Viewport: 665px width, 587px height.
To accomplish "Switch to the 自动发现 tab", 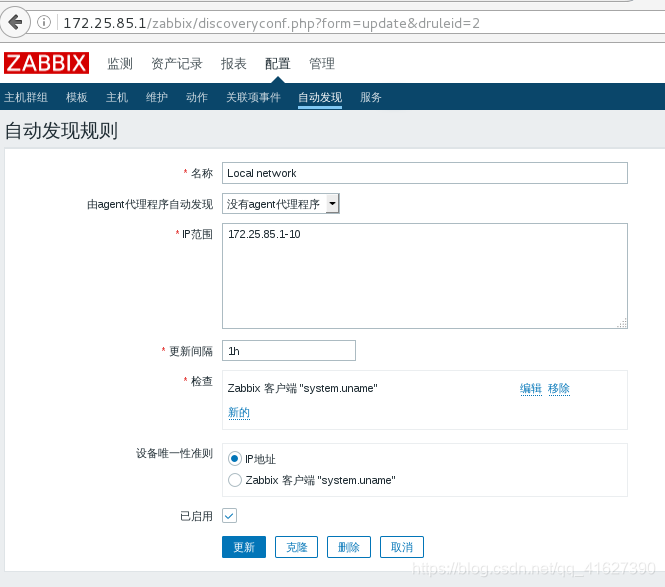I will coord(320,97).
